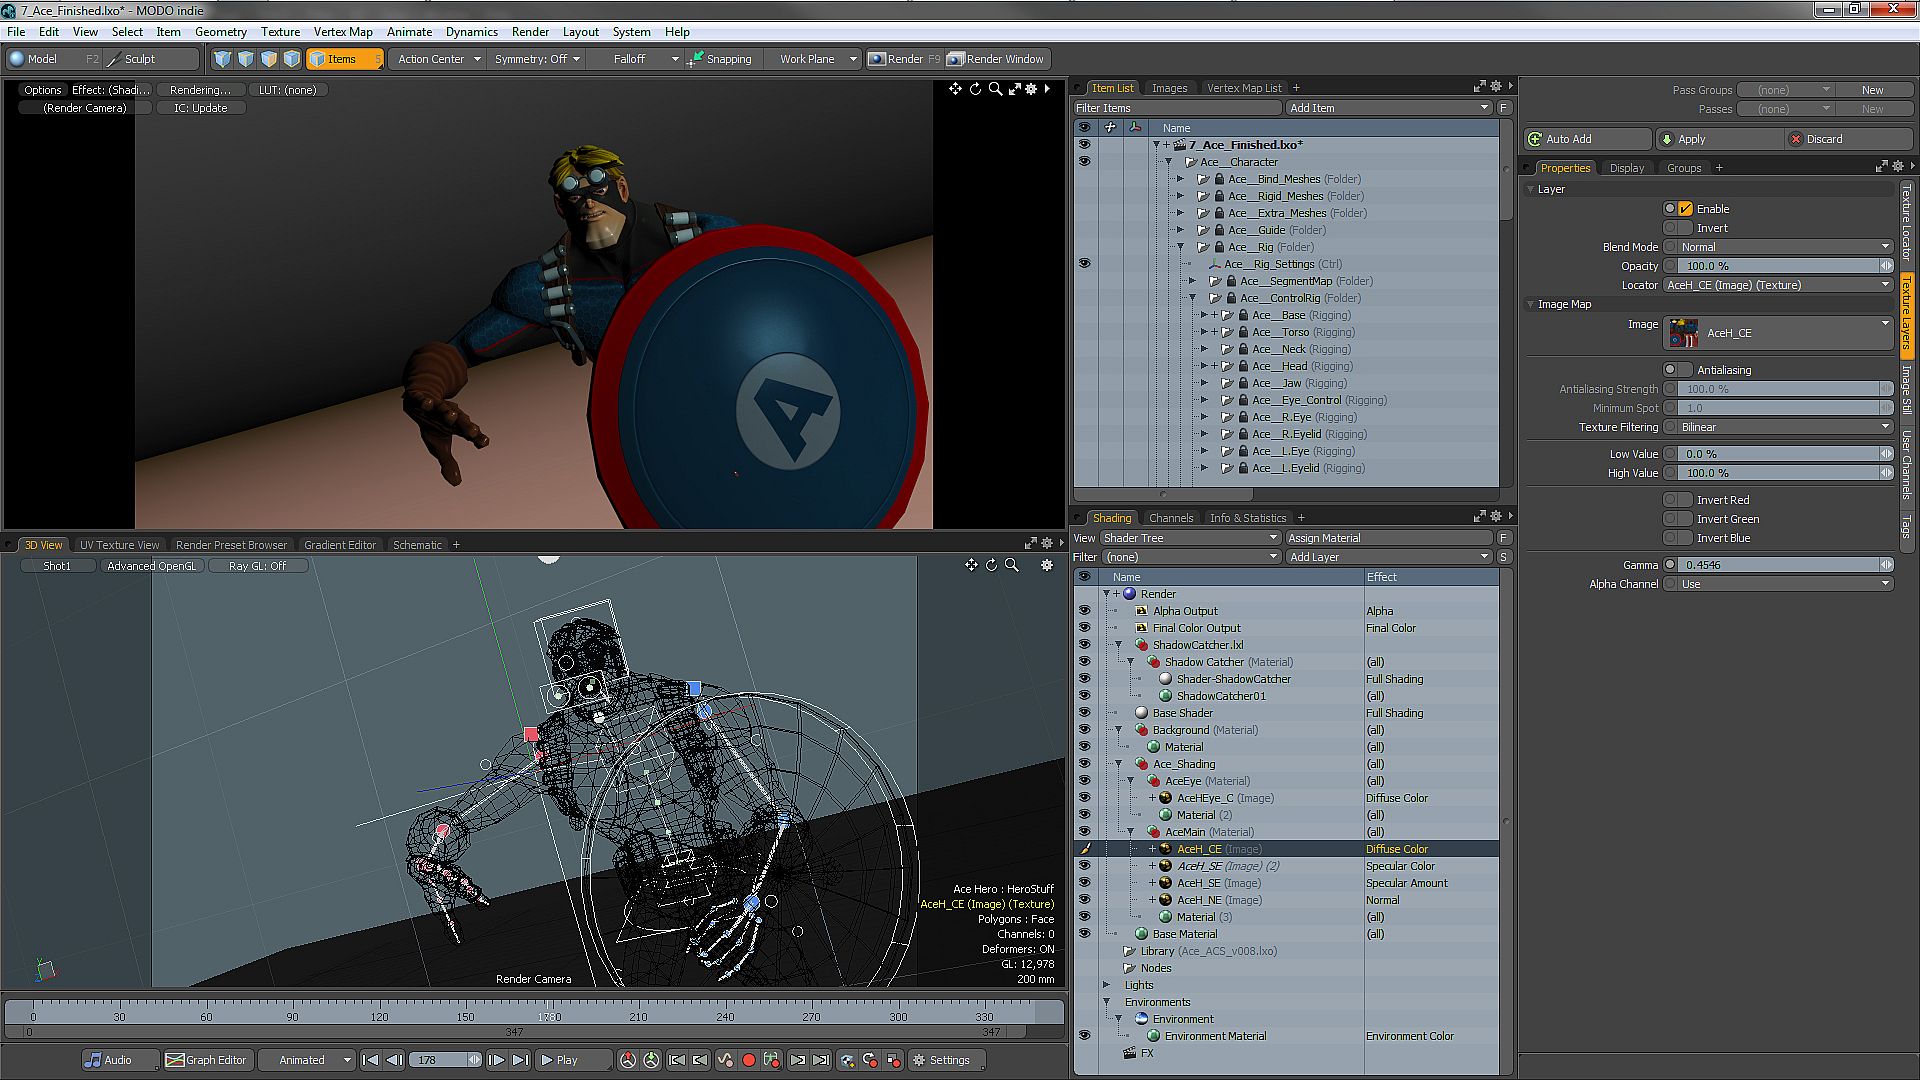Click the Audio icon button
The width and height of the screenshot is (1920, 1080).
tap(94, 1060)
